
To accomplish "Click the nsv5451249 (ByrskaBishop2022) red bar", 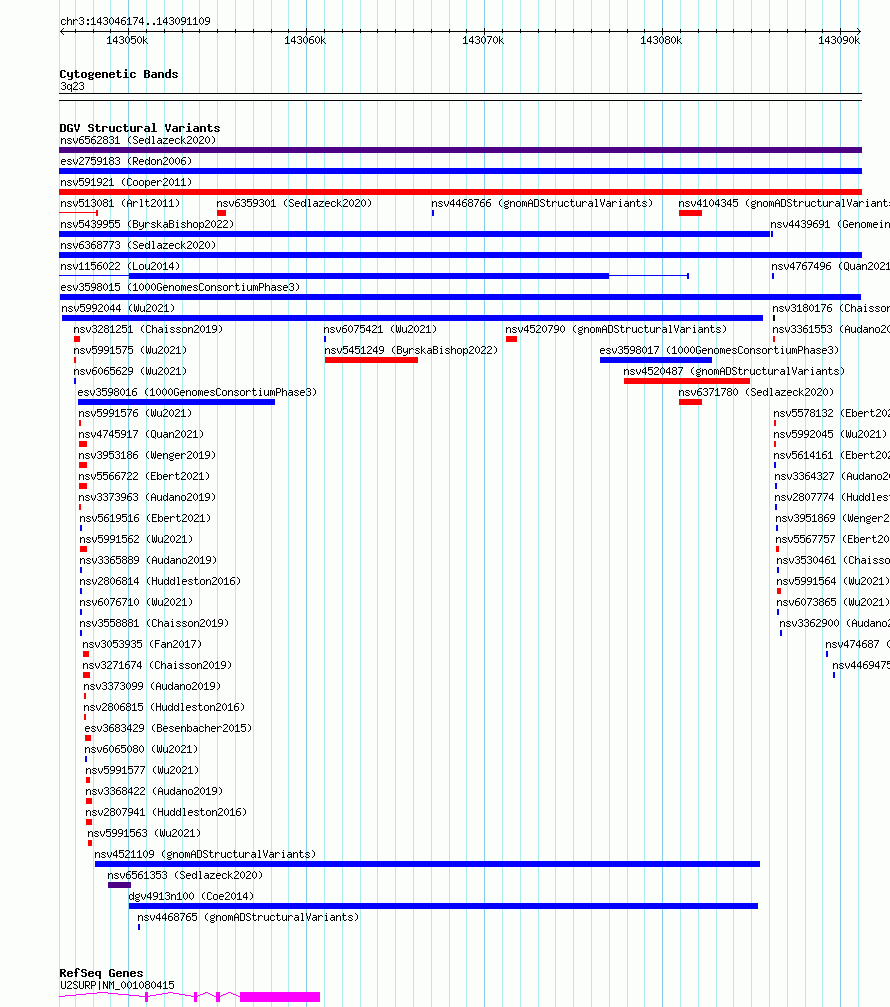I will coord(371,360).
